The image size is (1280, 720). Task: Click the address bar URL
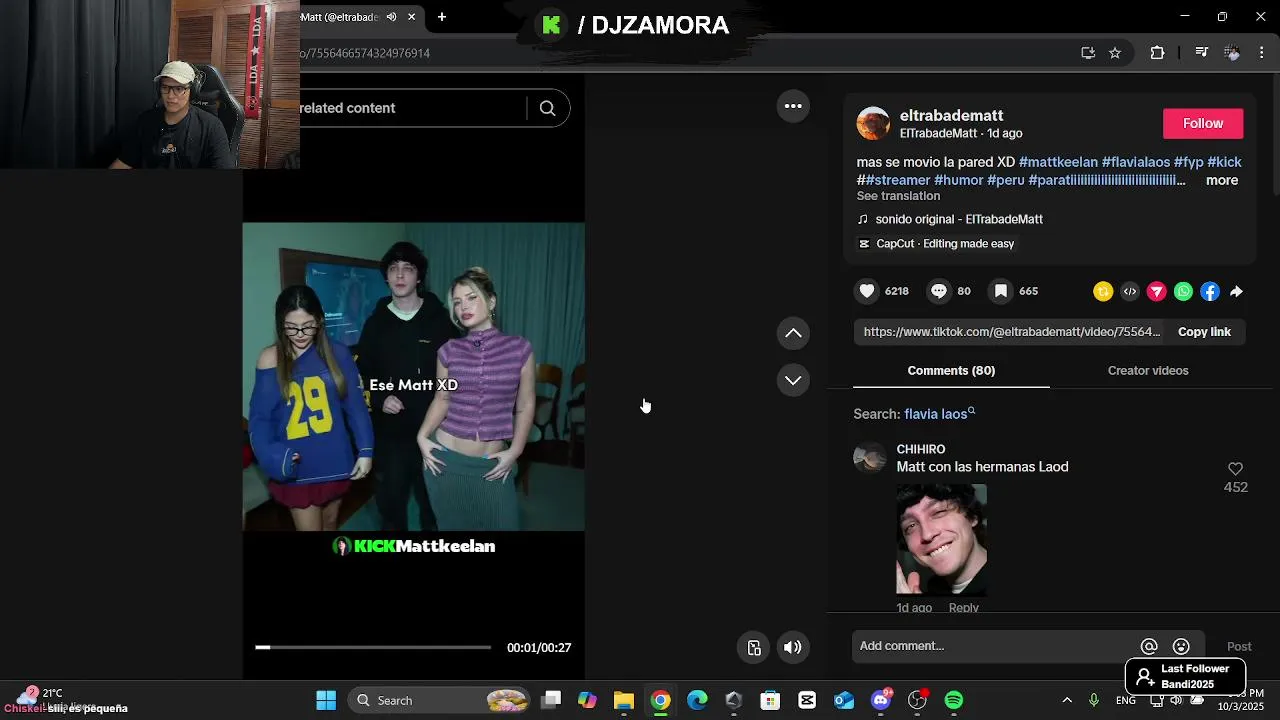[x=365, y=53]
